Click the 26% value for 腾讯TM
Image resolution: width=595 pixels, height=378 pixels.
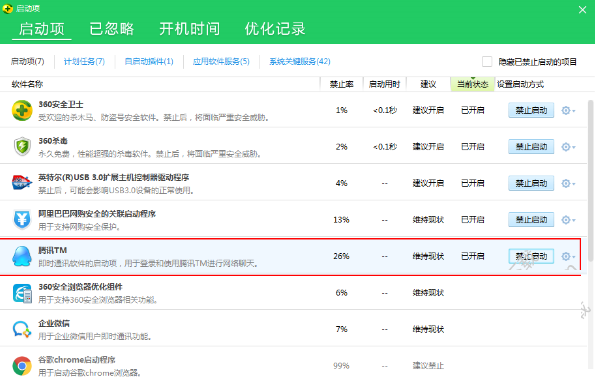point(342,256)
